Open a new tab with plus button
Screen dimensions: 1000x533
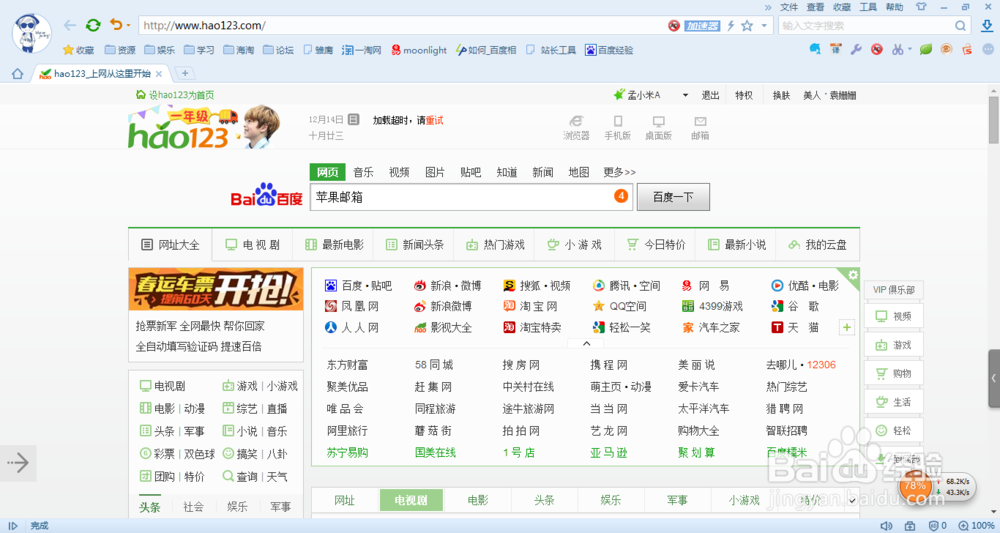point(185,73)
